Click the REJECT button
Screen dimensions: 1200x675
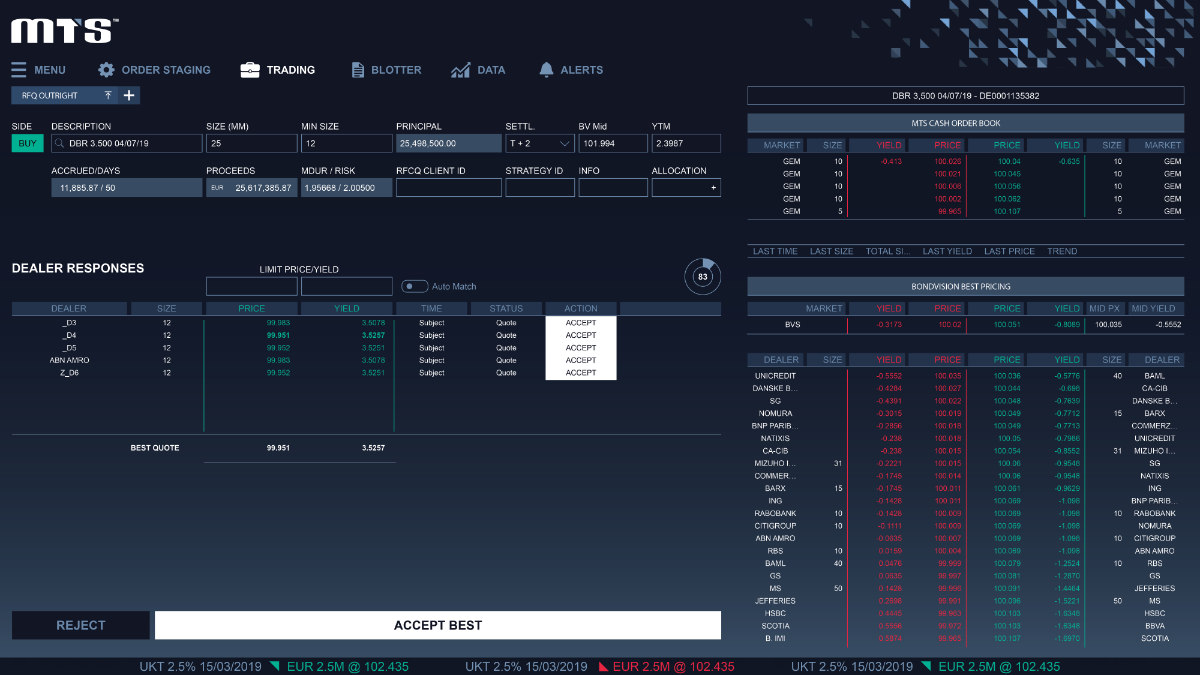coord(80,625)
